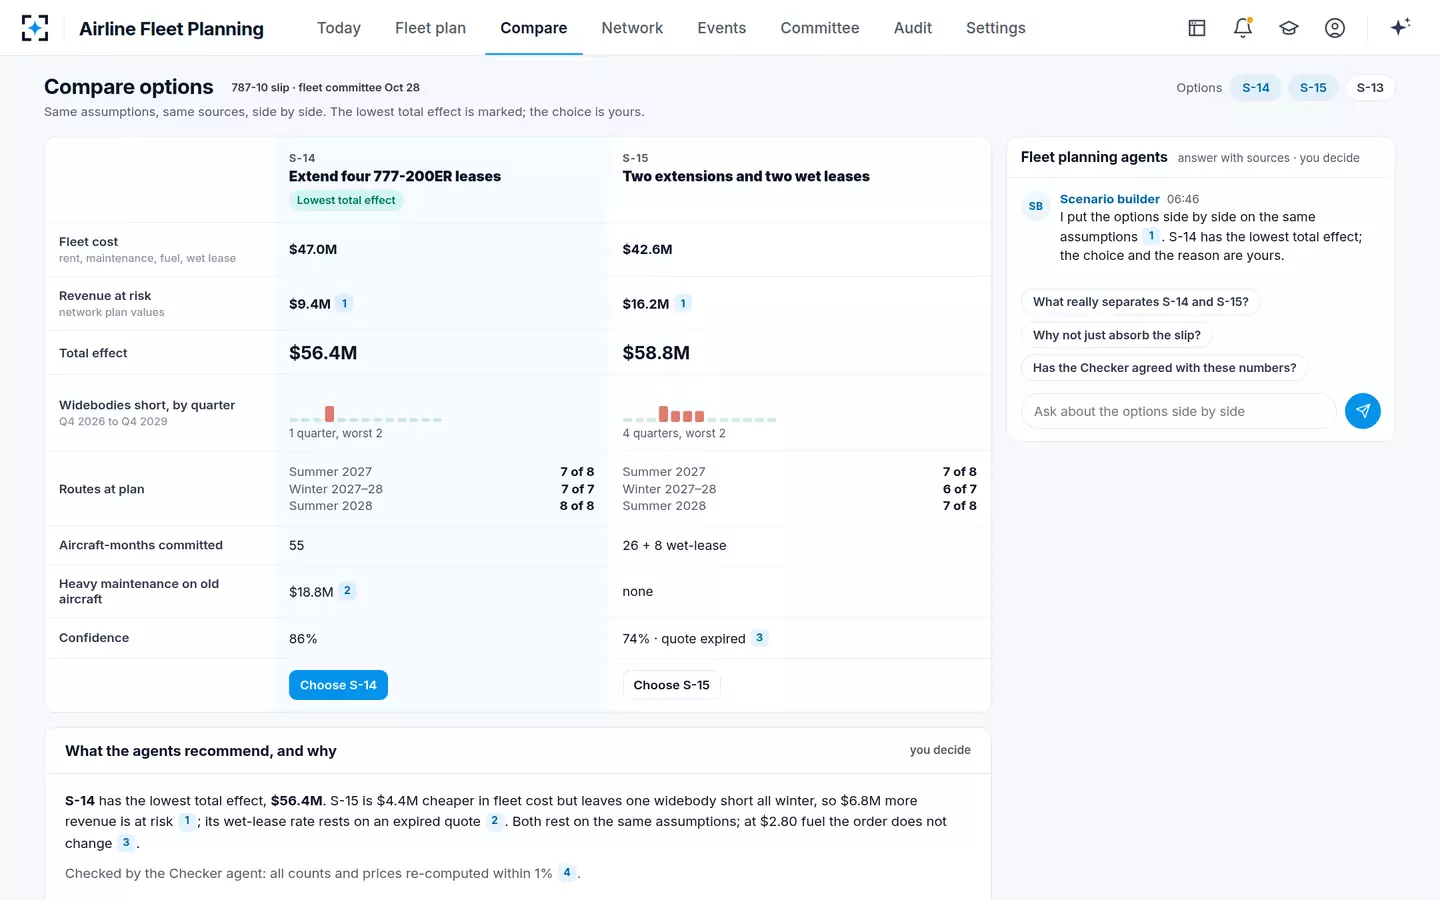This screenshot has width=1440, height=900.
Task: Send the message with paper-plane button
Action: click(x=1363, y=411)
